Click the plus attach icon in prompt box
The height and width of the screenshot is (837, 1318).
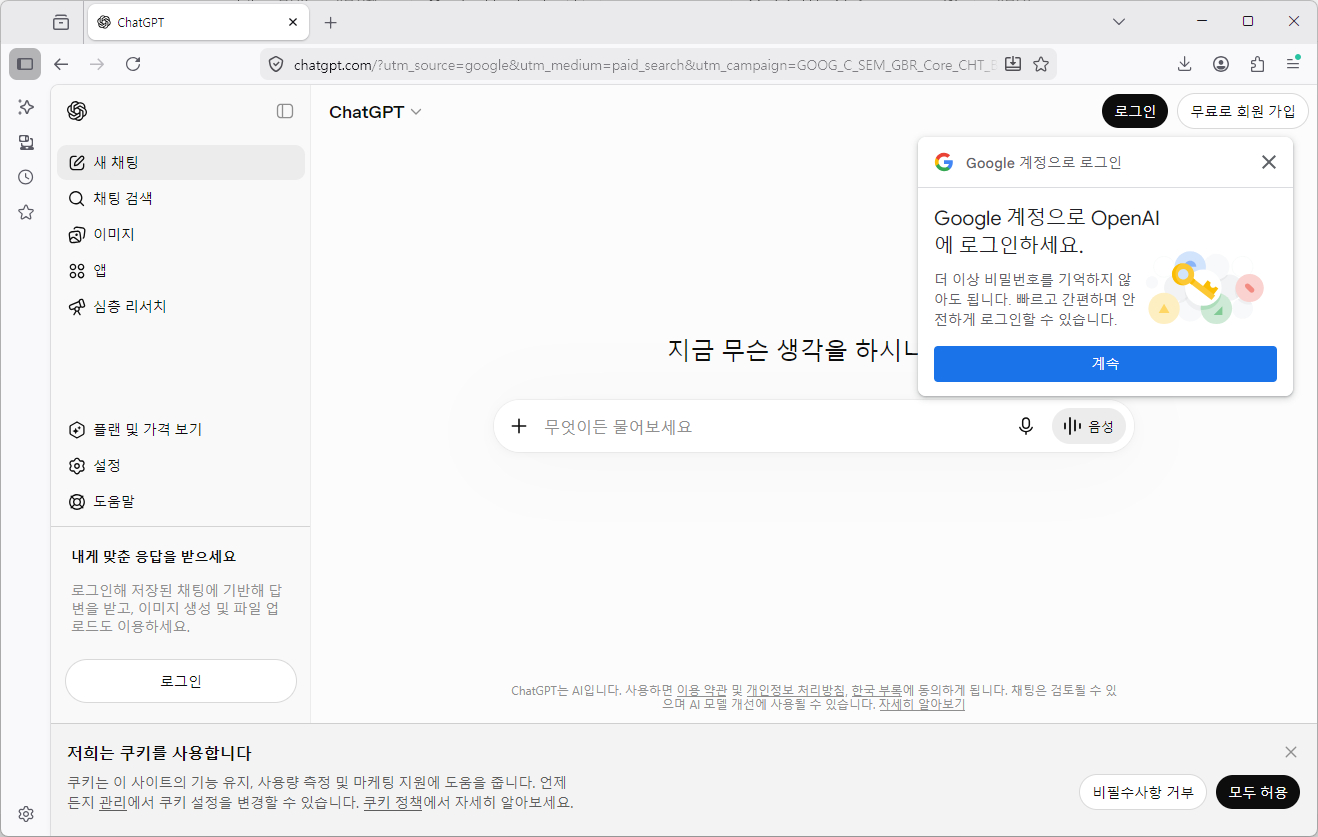[519, 426]
